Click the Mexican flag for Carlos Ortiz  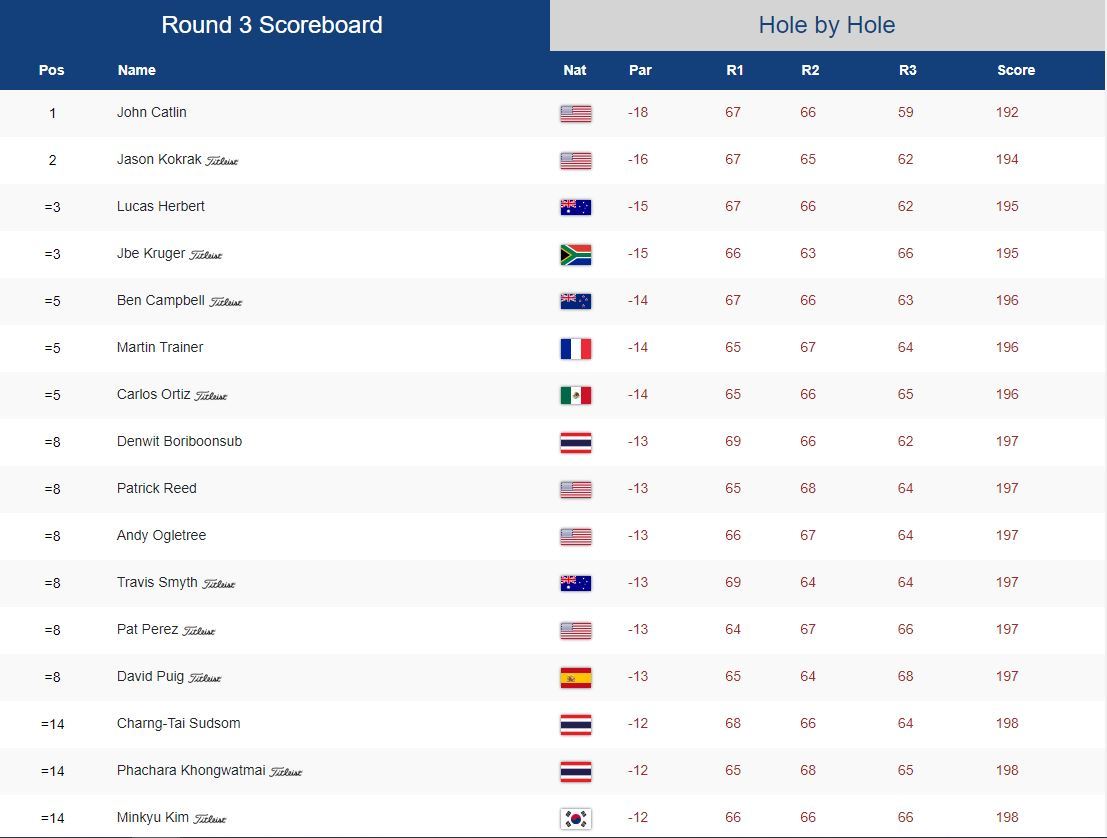point(576,395)
